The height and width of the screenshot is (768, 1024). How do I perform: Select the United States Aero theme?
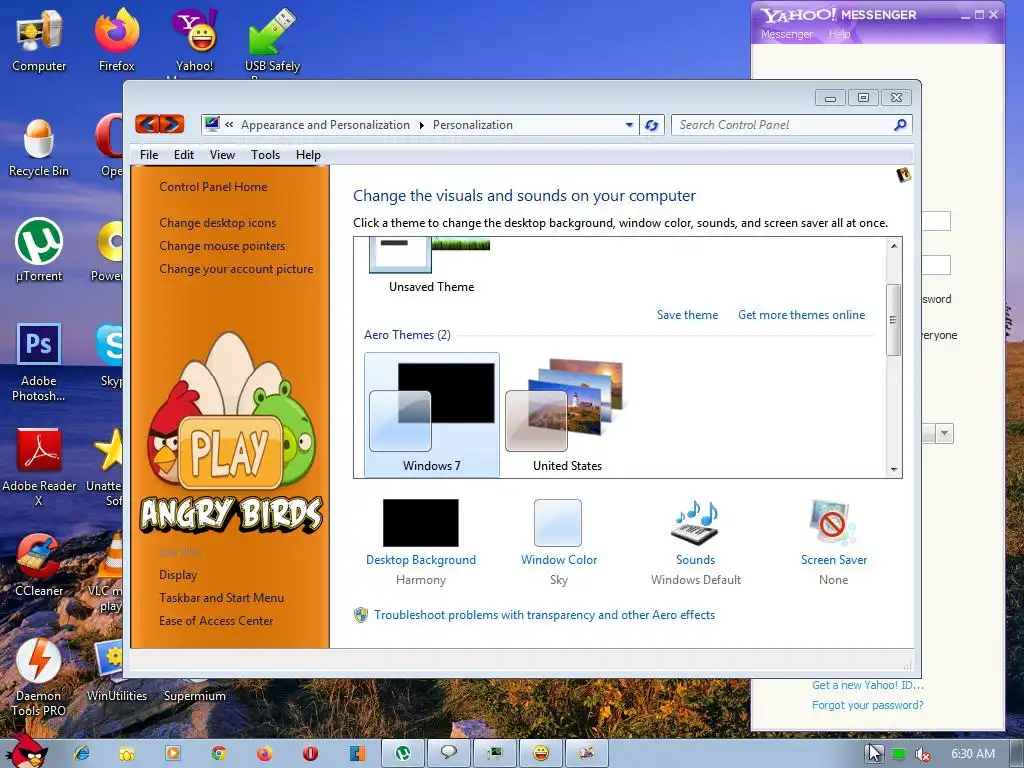567,415
